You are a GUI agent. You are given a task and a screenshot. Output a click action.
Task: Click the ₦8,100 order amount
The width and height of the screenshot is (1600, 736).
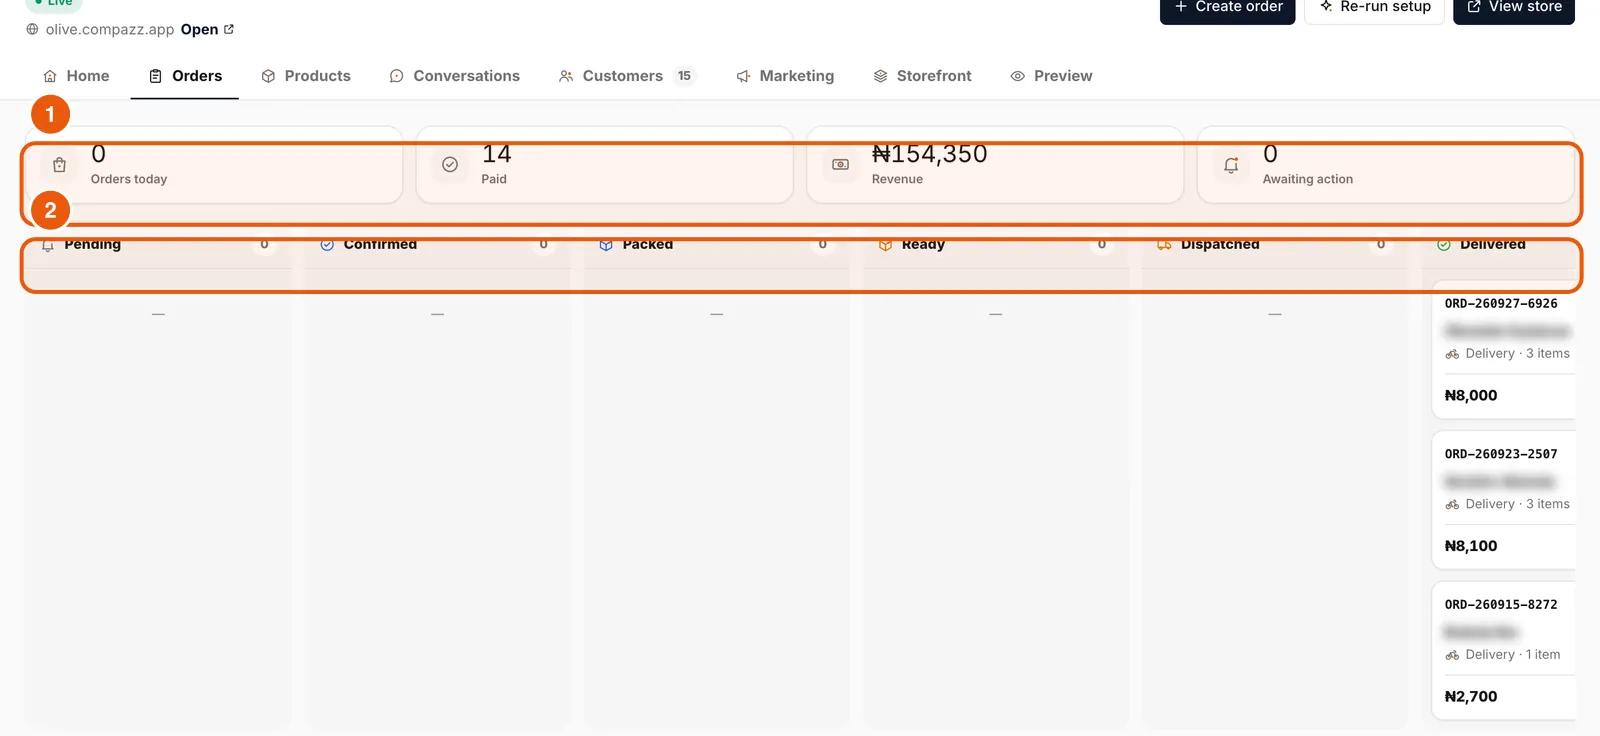(1471, 546)
